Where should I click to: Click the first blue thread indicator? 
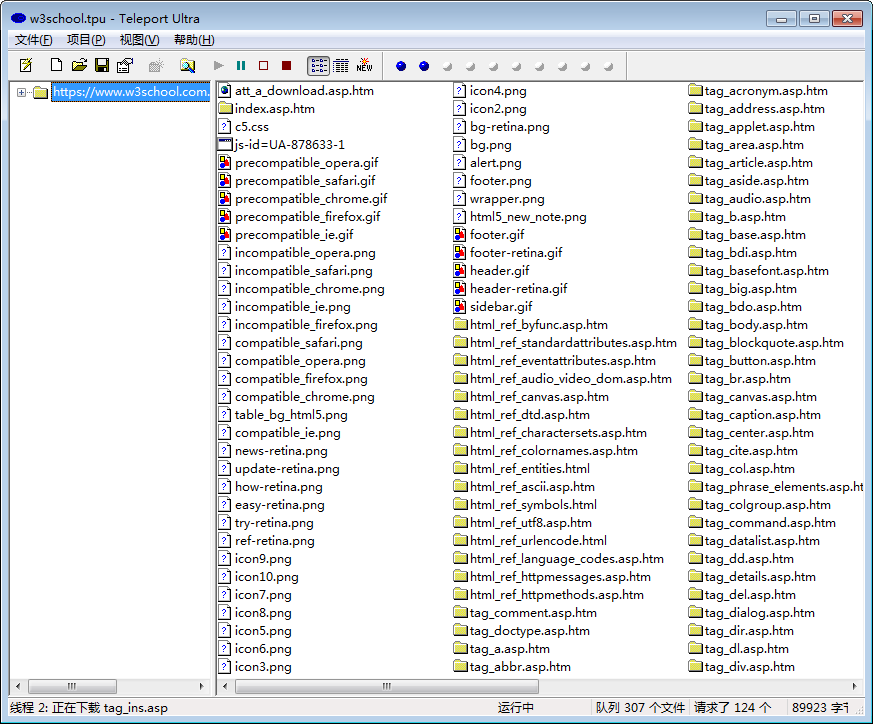point(401,66)
